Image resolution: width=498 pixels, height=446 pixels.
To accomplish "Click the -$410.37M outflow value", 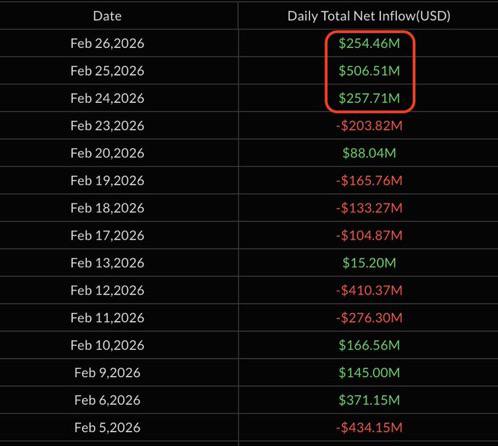I will (x=369, y=290).
